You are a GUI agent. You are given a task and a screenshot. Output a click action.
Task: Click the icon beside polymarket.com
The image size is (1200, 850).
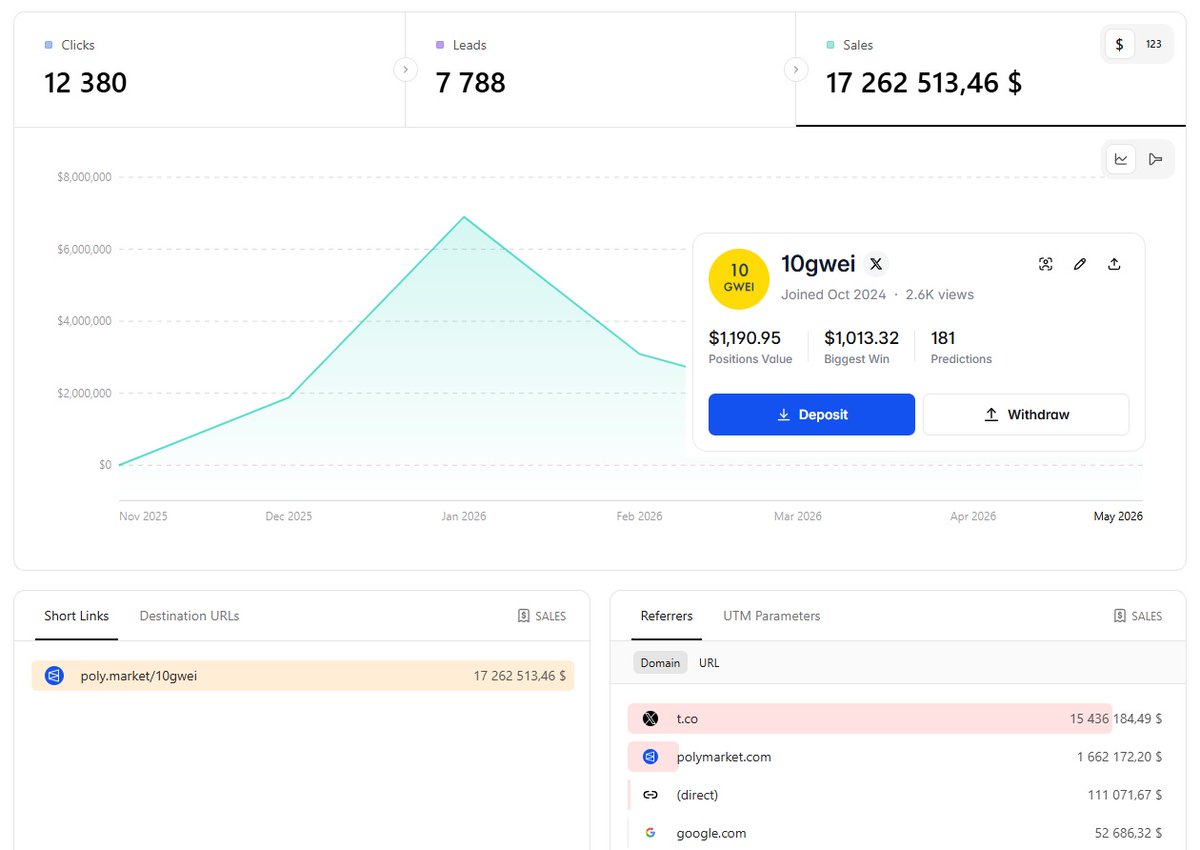(650, 757)
